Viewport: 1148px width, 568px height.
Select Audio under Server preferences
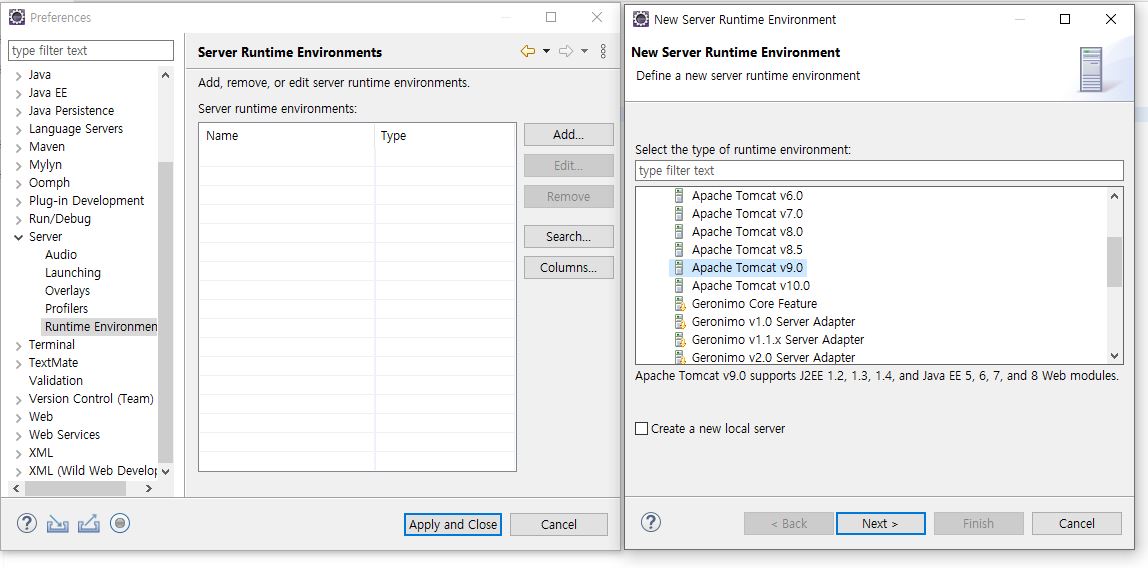(x=61, y=255)
